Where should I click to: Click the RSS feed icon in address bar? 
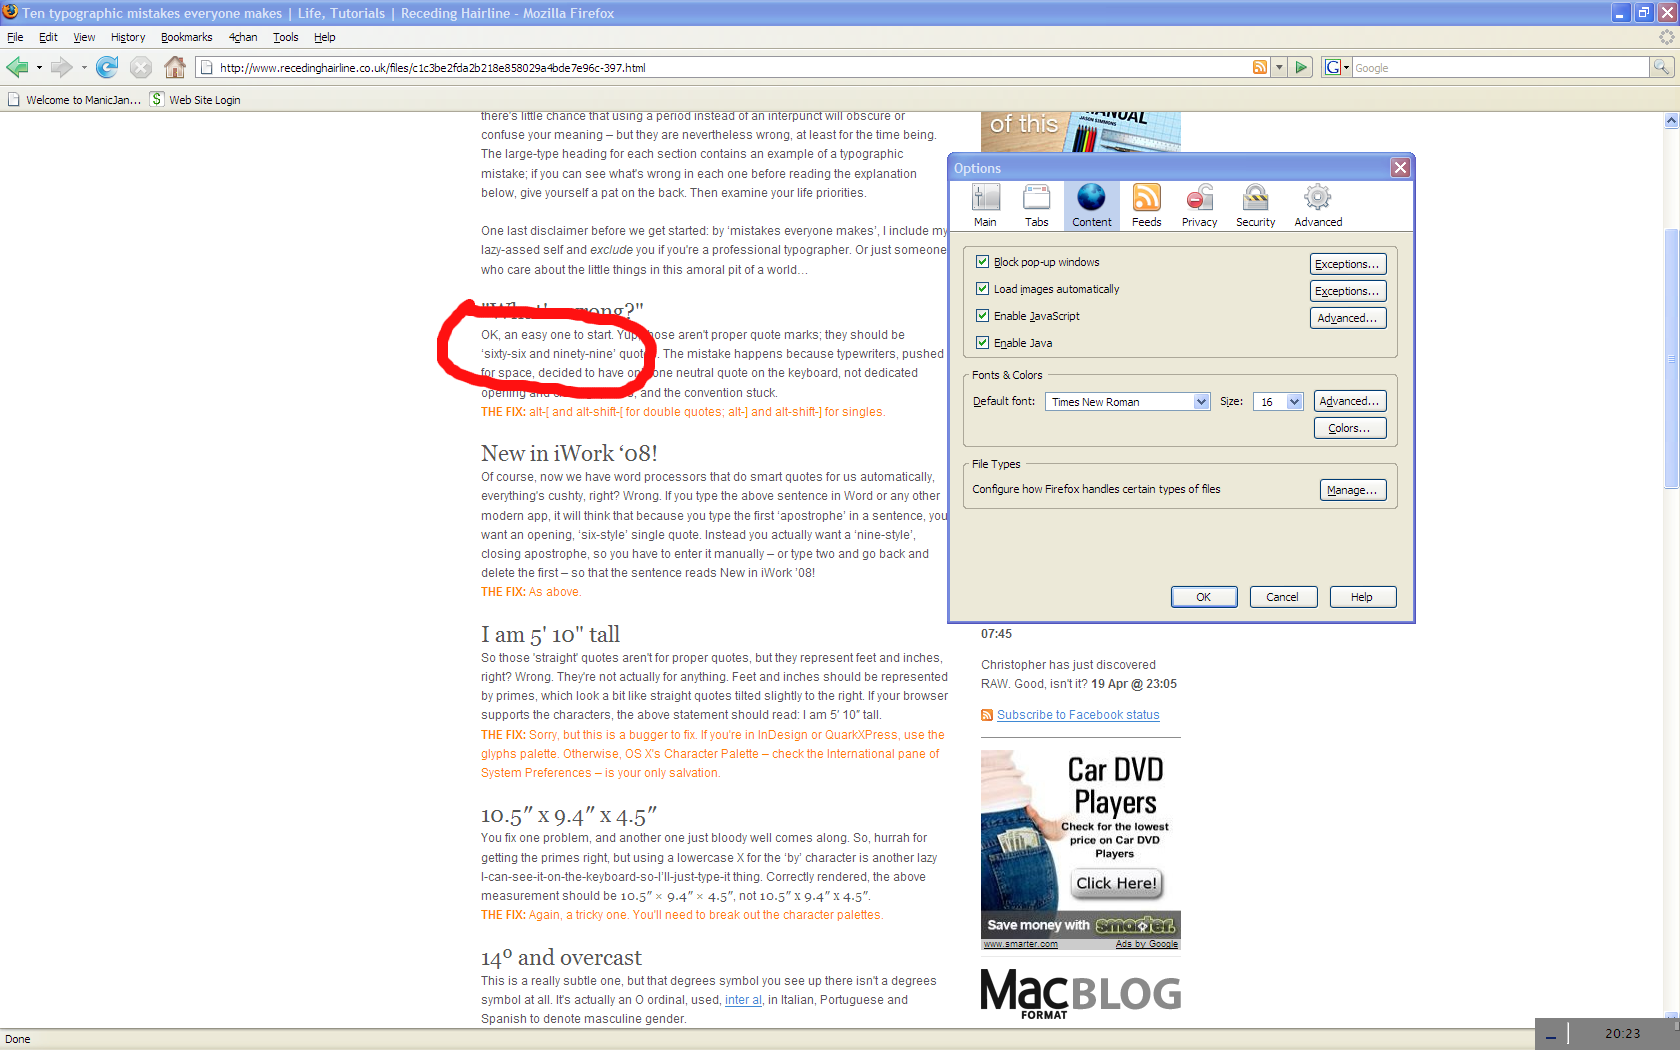pyautogui.click(x=1260, y=68)
